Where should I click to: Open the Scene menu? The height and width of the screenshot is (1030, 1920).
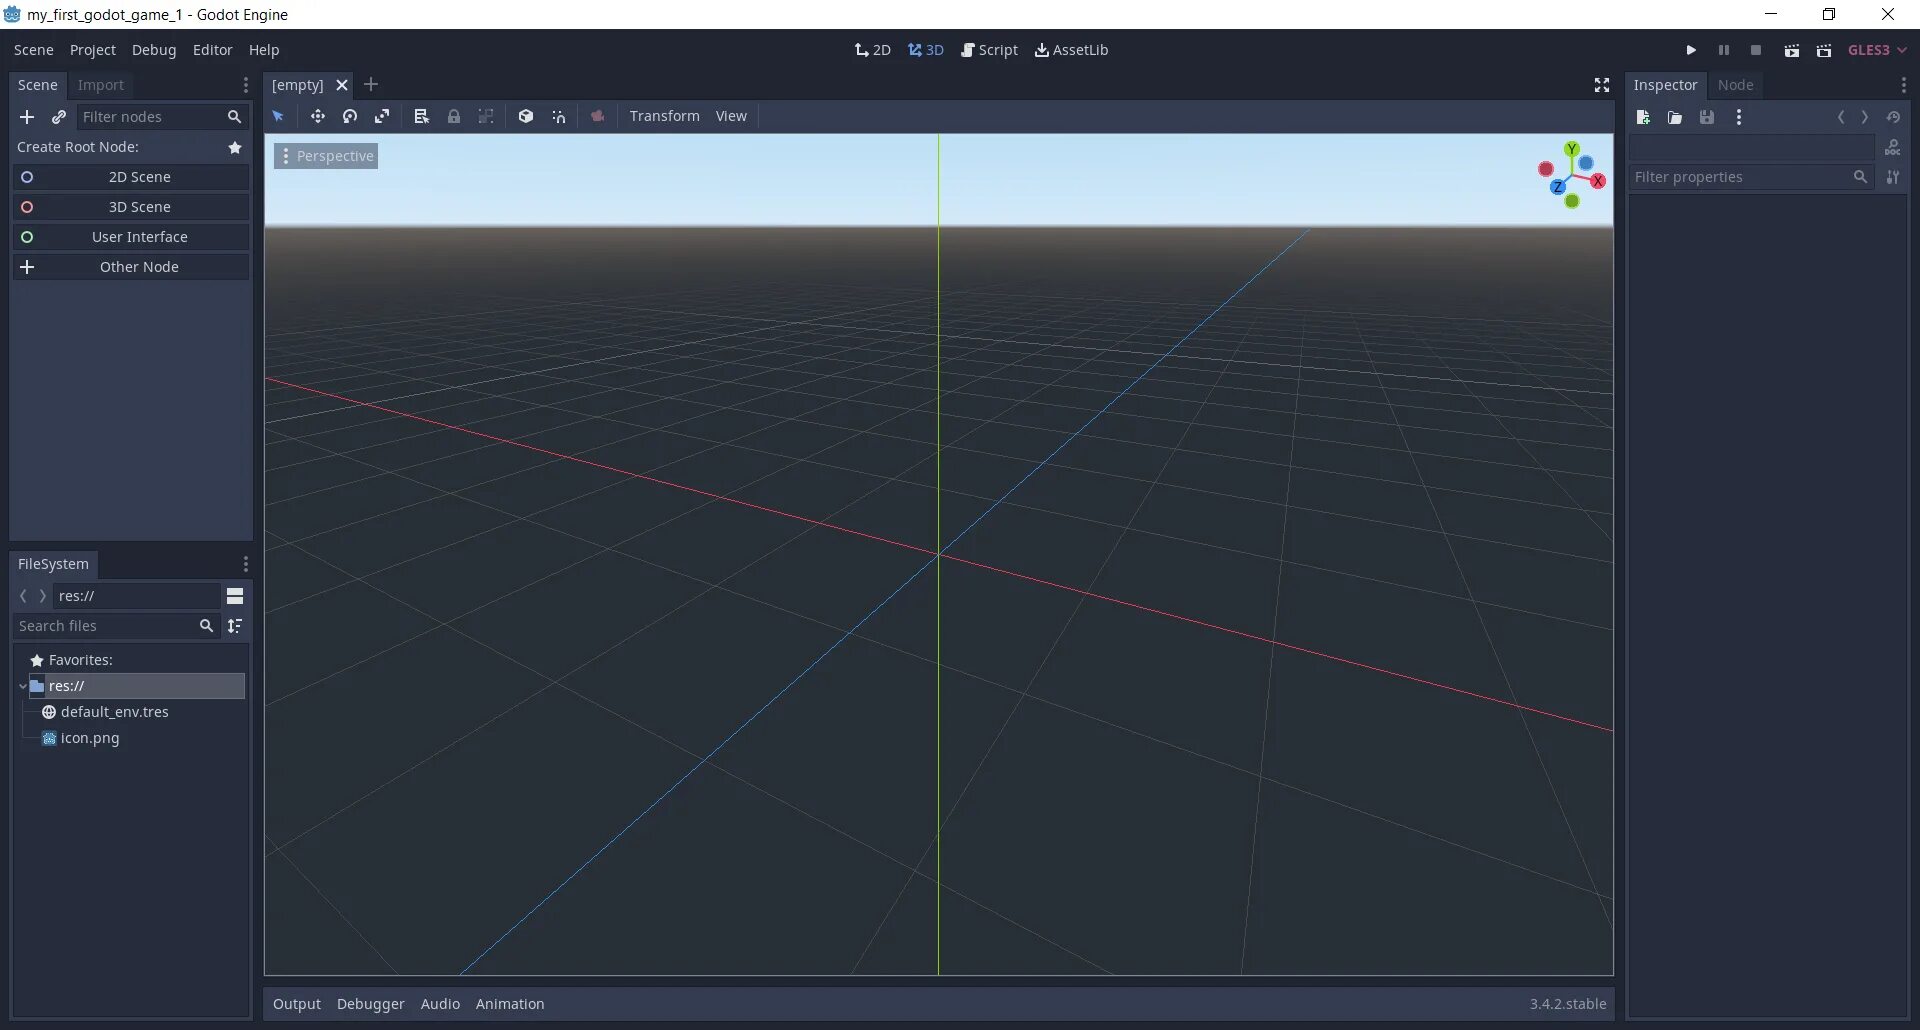[x=33, y=50]
